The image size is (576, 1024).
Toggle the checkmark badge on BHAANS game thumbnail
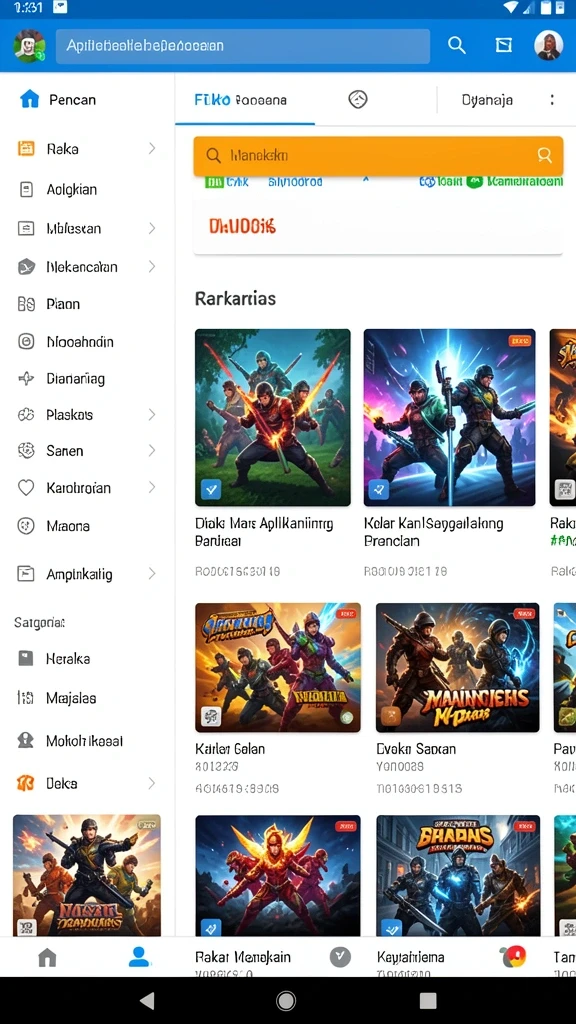391,927
